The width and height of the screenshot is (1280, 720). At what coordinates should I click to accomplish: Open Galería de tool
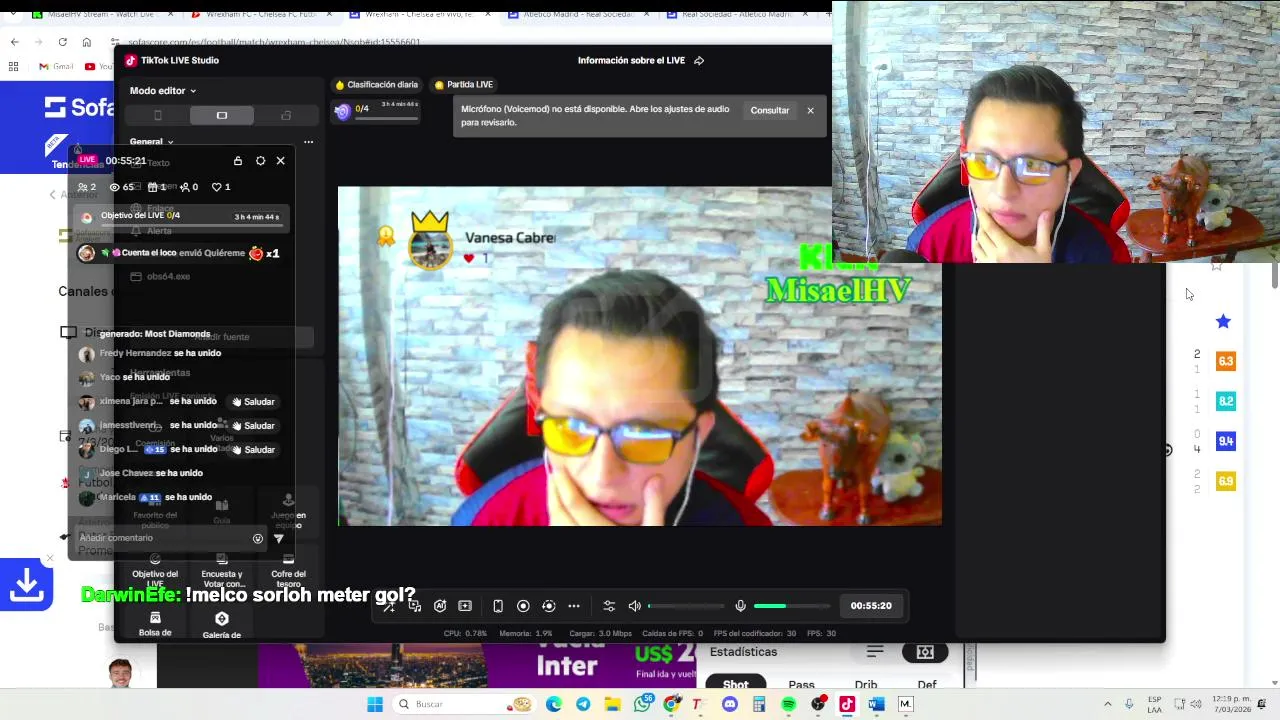222,625
